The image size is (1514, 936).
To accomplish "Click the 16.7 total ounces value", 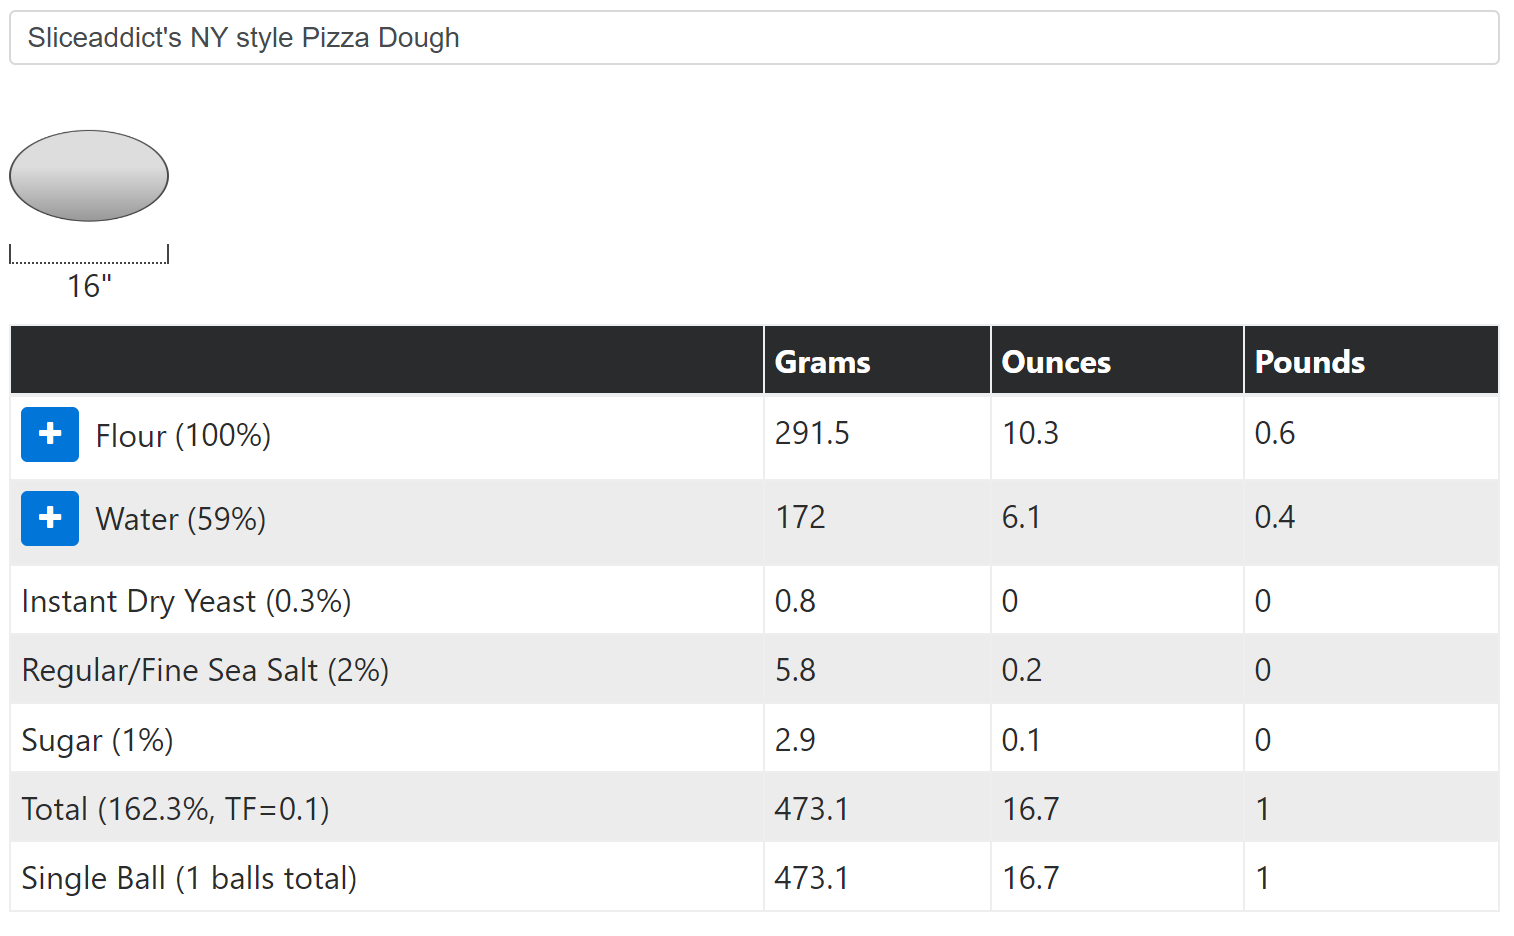I will 1030,808.
